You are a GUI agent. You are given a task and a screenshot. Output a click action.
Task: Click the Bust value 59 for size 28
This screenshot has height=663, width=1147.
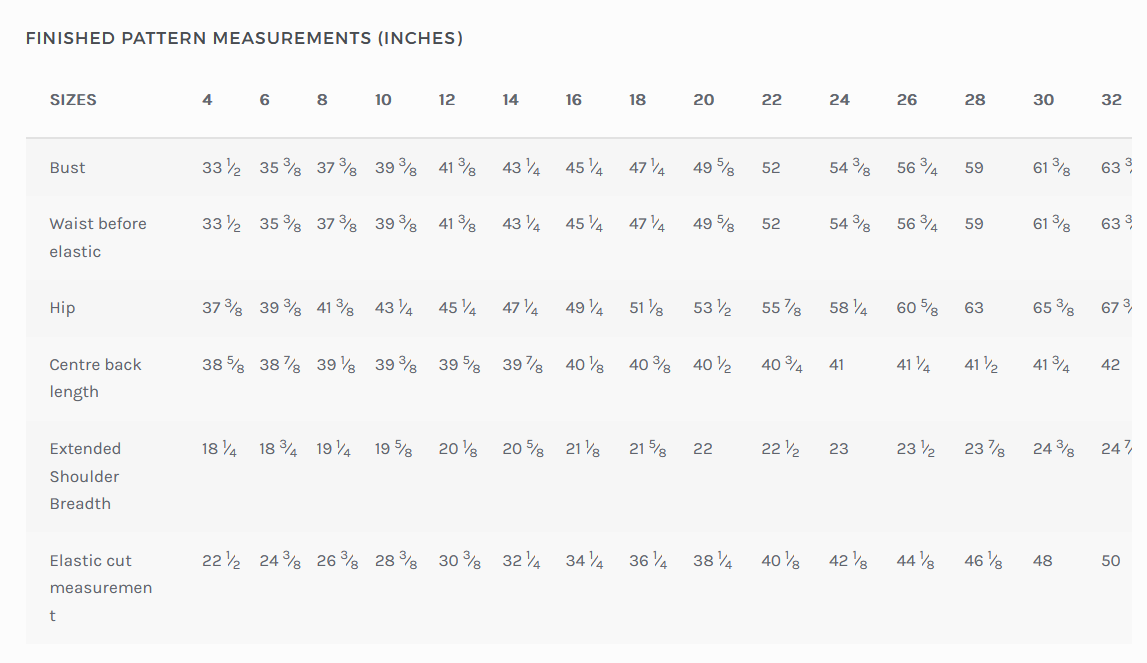coord(974,168)
